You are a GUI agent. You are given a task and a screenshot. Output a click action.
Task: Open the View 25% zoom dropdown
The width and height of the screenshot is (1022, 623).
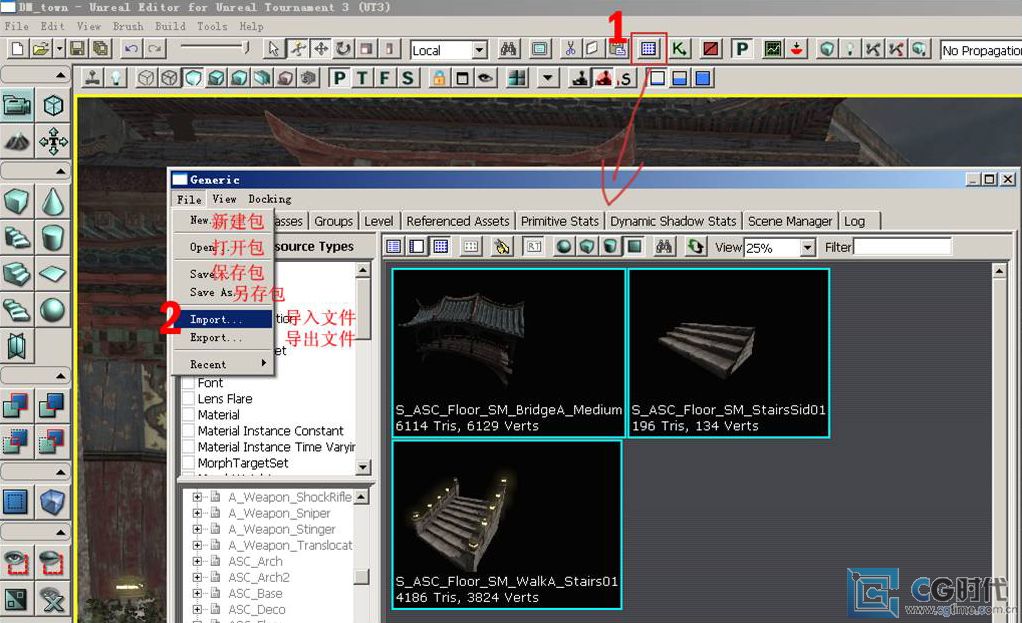(808, 248)
